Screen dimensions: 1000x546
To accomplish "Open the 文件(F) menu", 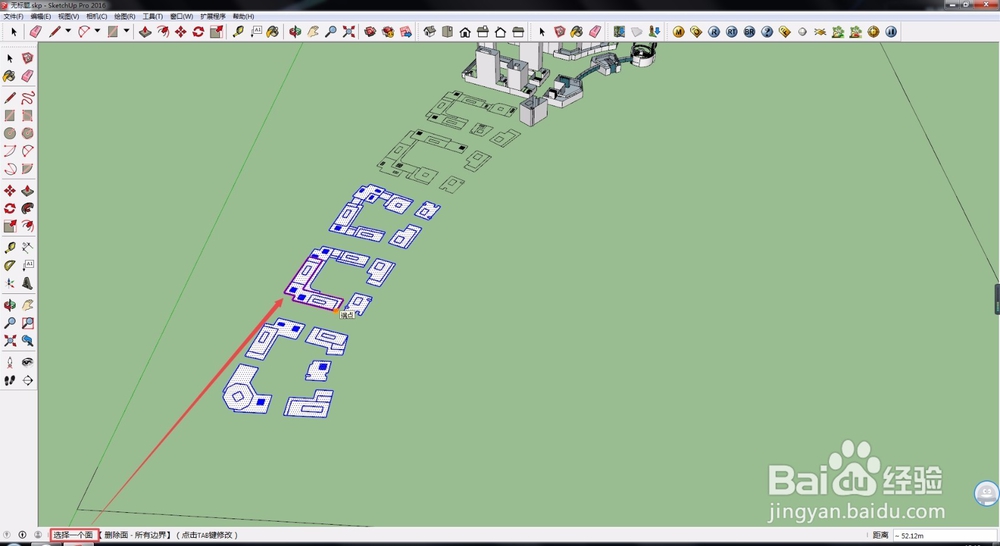I will click(13, 17).
